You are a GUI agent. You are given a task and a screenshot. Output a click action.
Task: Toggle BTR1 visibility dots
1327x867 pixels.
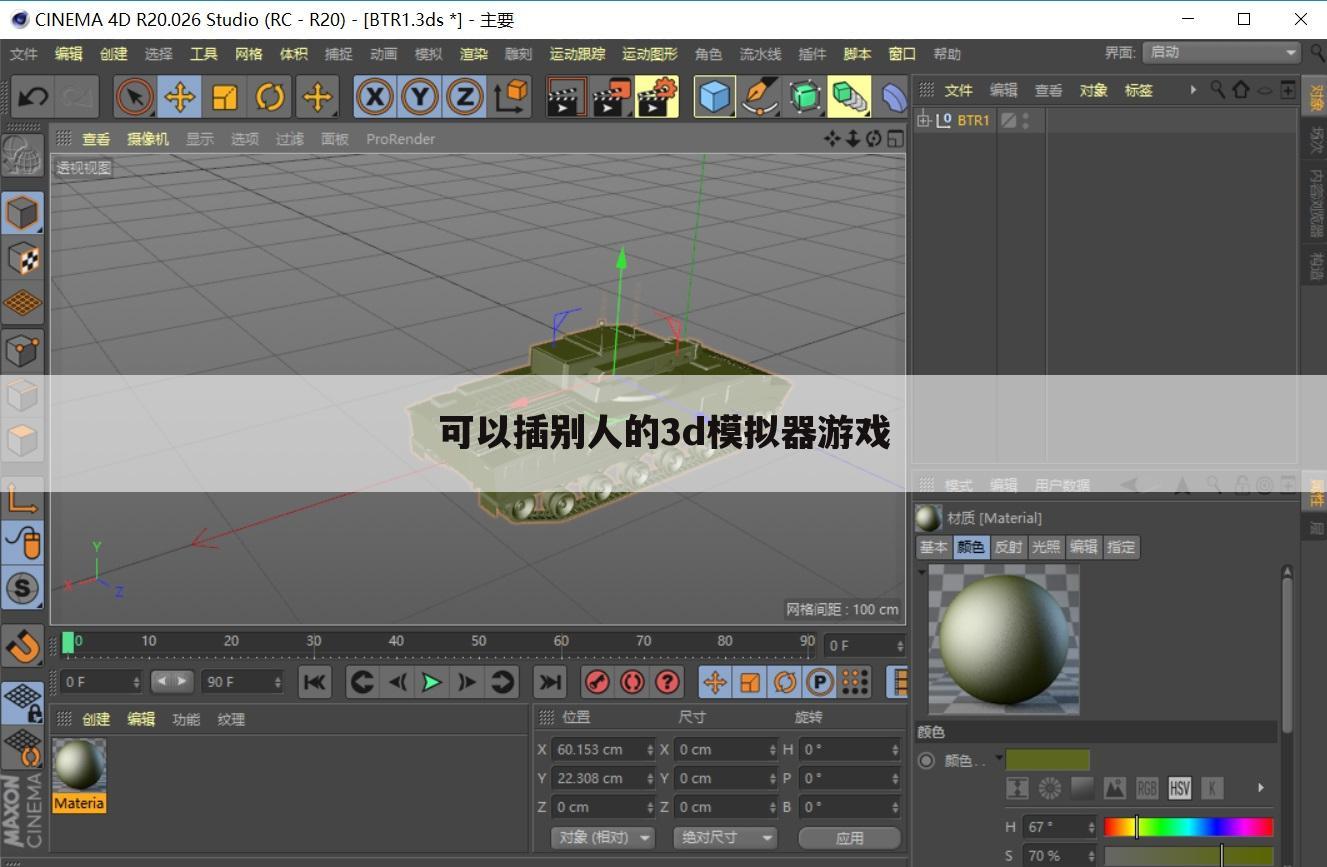pos(1026,120)
